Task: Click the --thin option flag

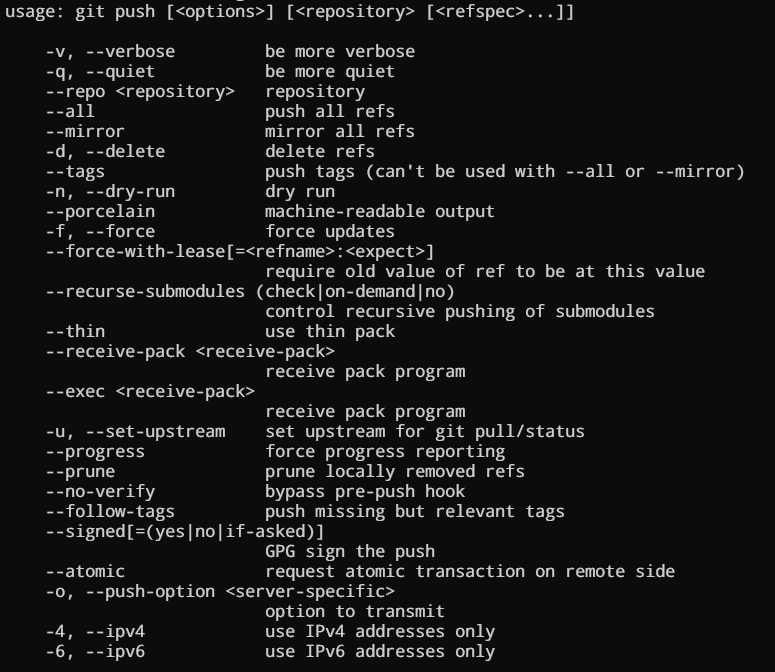Action: 75,332
